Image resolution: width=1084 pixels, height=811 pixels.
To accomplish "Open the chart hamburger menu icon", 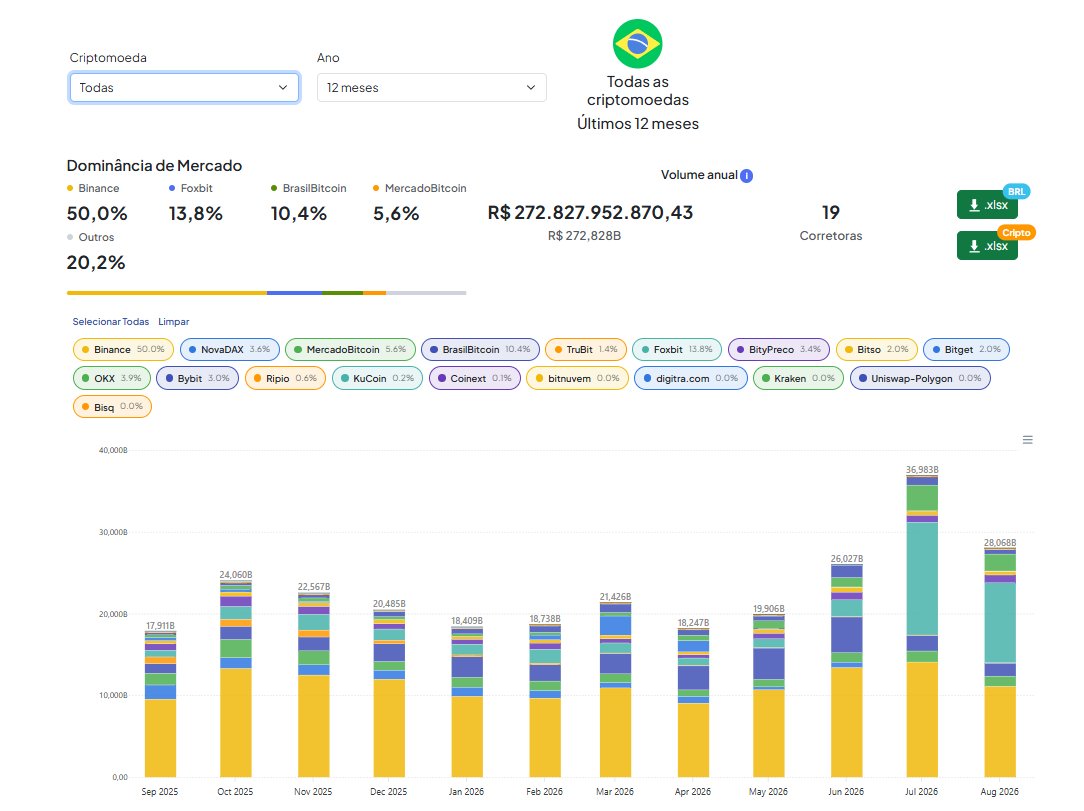I will tap(1027, 440).
